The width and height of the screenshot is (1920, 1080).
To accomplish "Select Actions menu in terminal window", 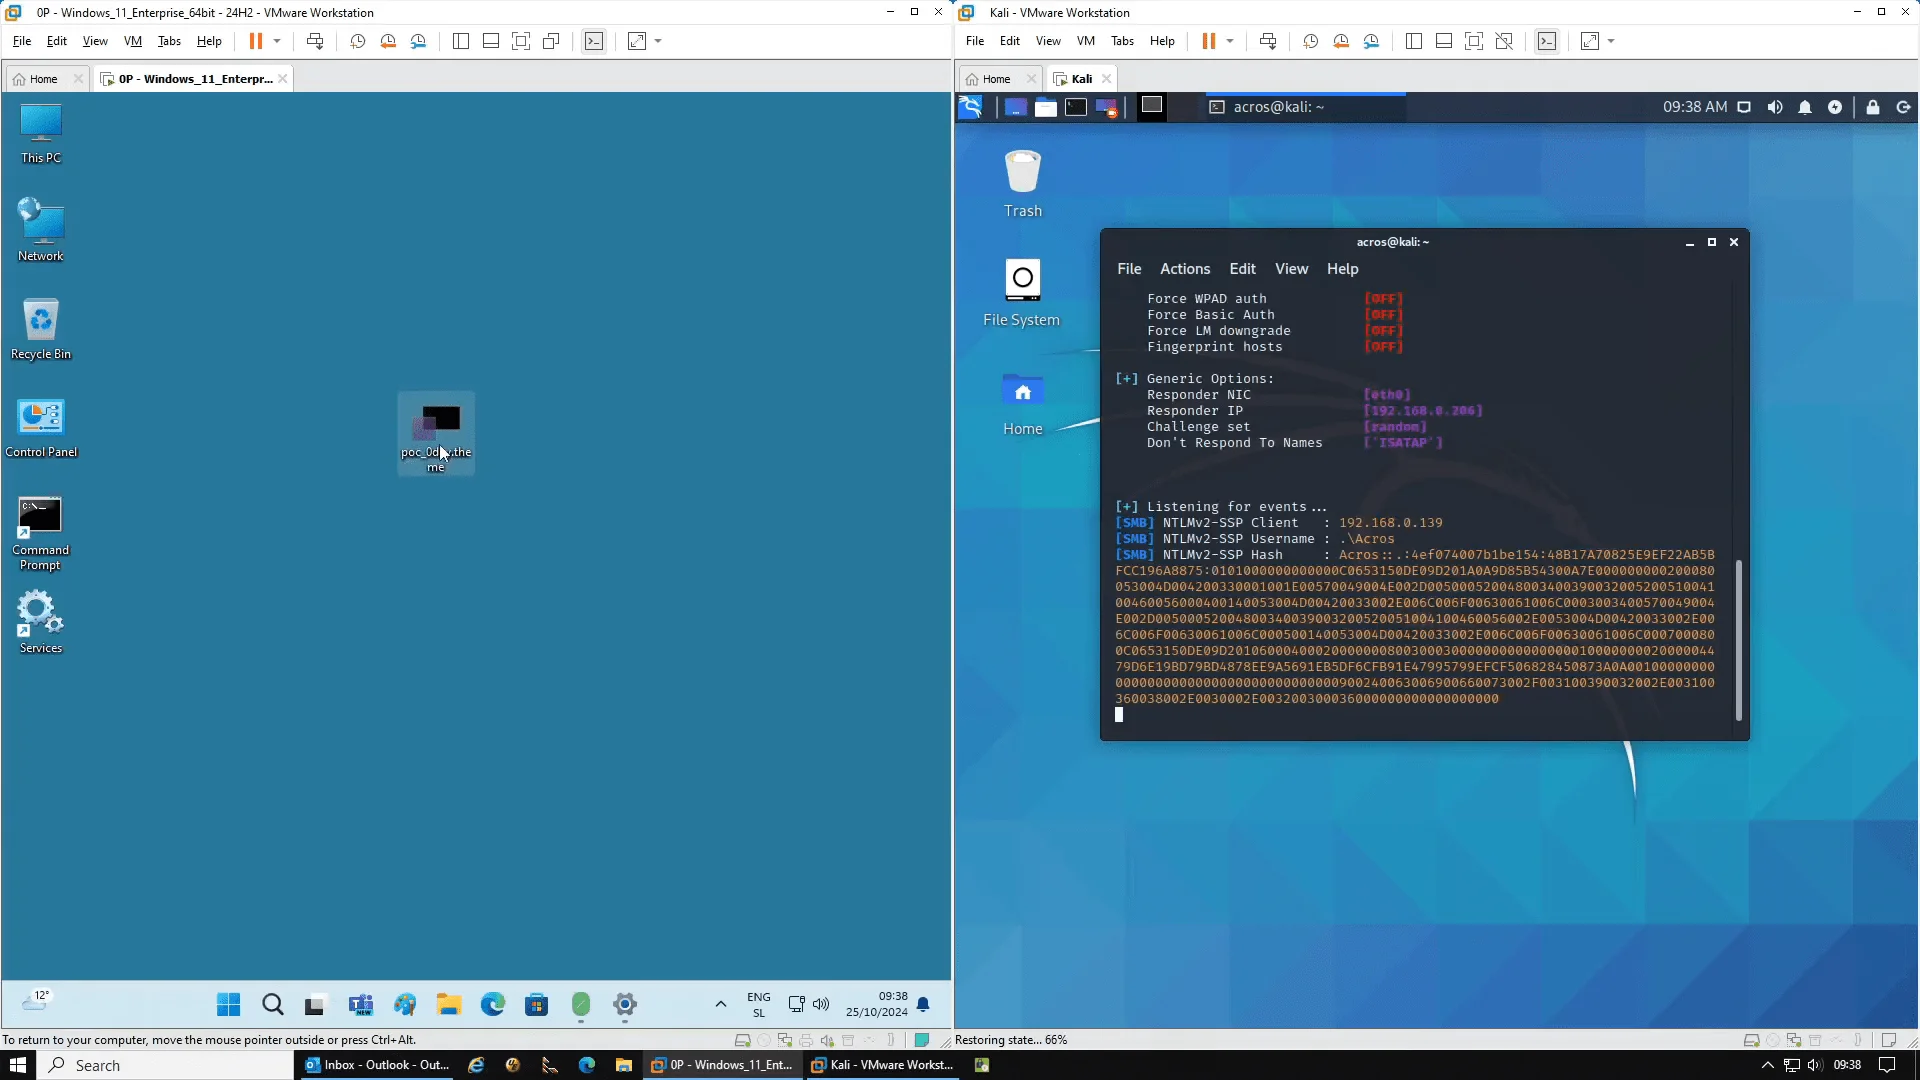I will pyautogui.click(x=1184, y=268).
